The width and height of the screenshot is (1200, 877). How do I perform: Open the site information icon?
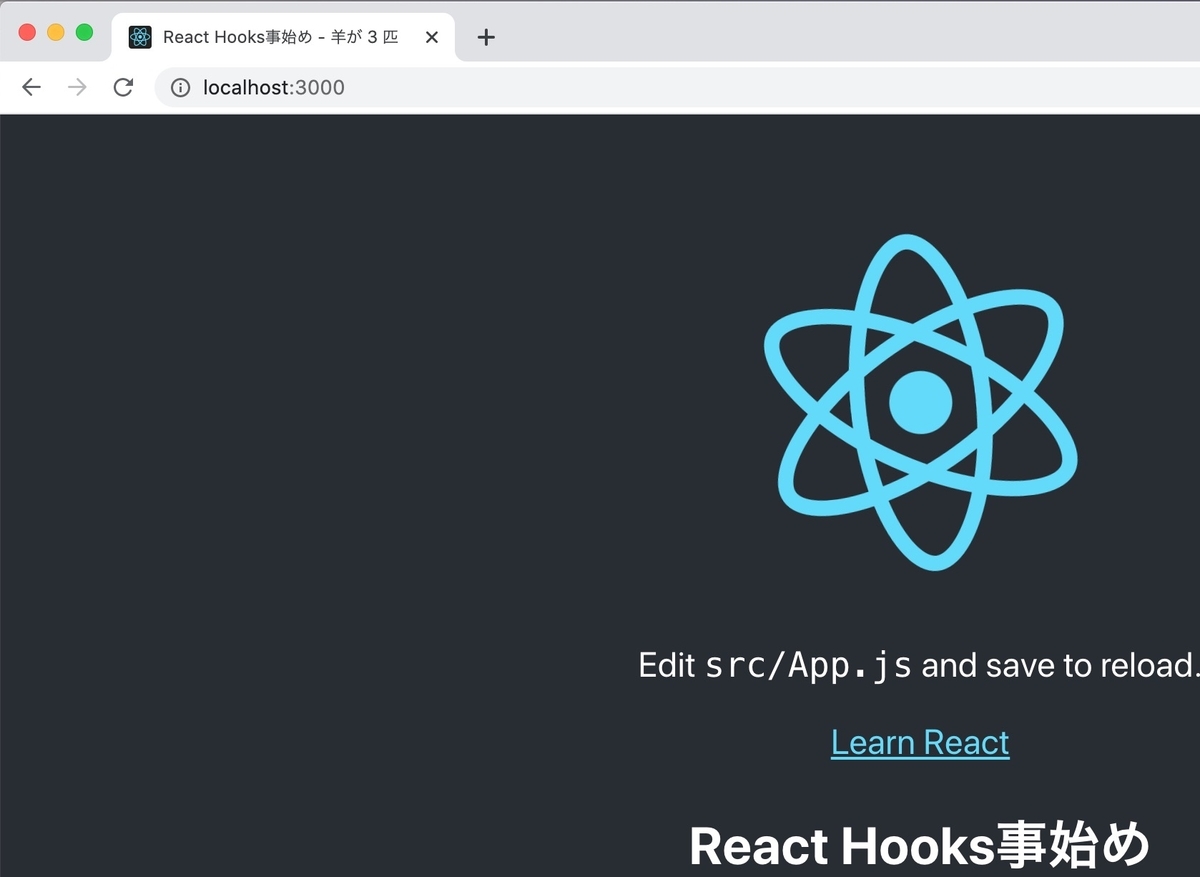(x=180, y=88)
